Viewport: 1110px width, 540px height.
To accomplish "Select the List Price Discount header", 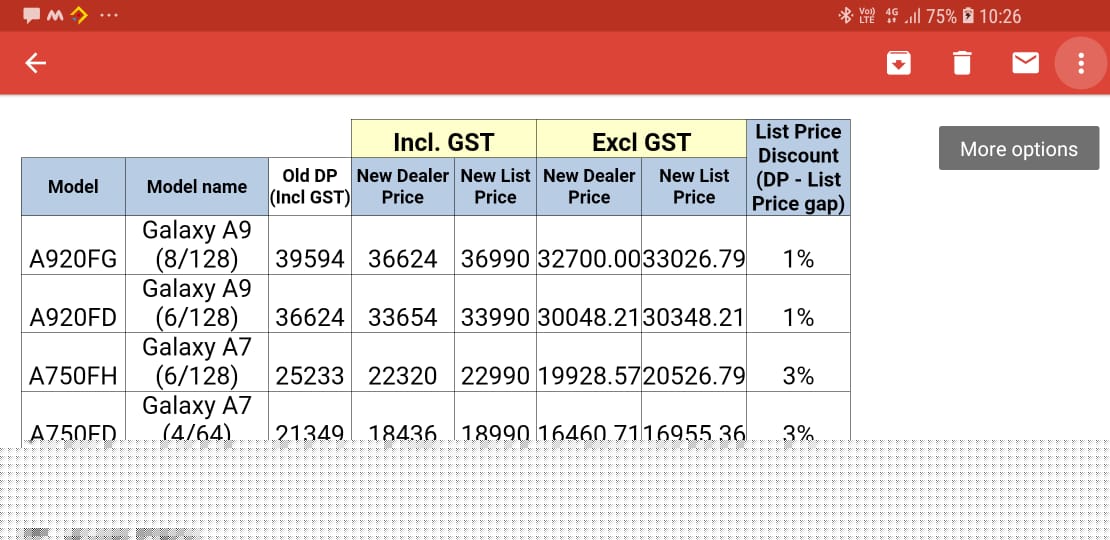I will coord(798,167).
